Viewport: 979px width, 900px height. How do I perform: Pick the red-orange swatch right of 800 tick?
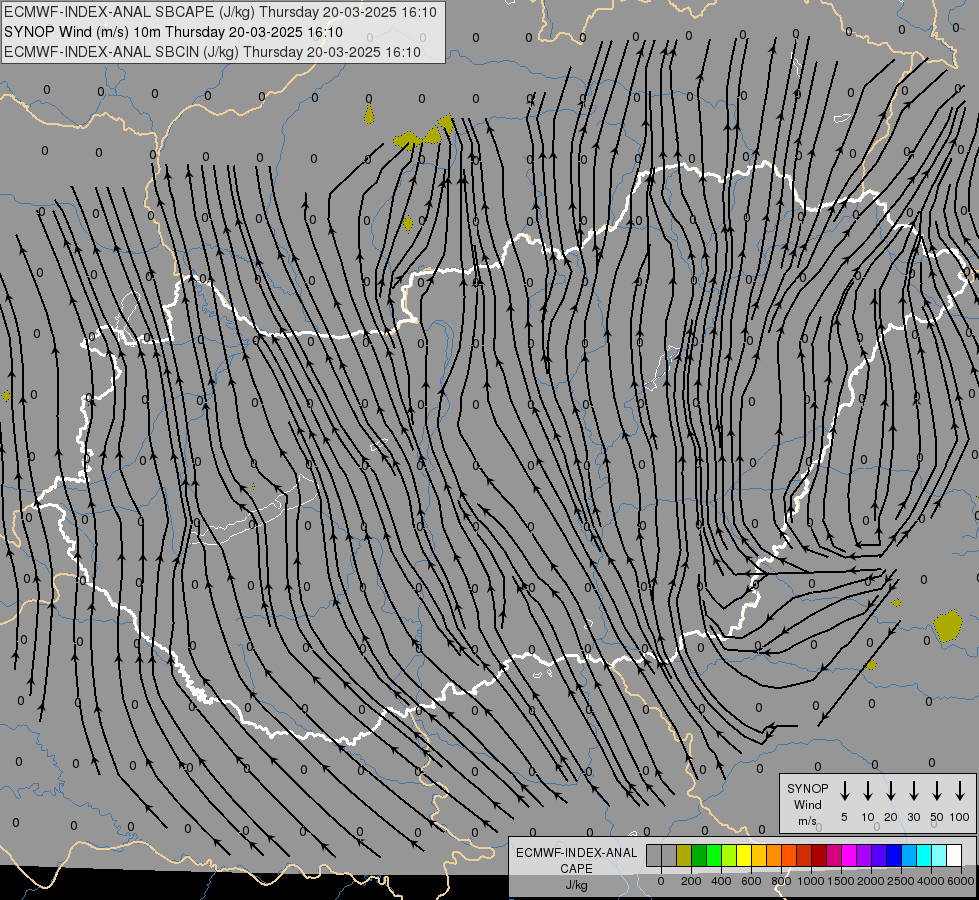[789, 856]
